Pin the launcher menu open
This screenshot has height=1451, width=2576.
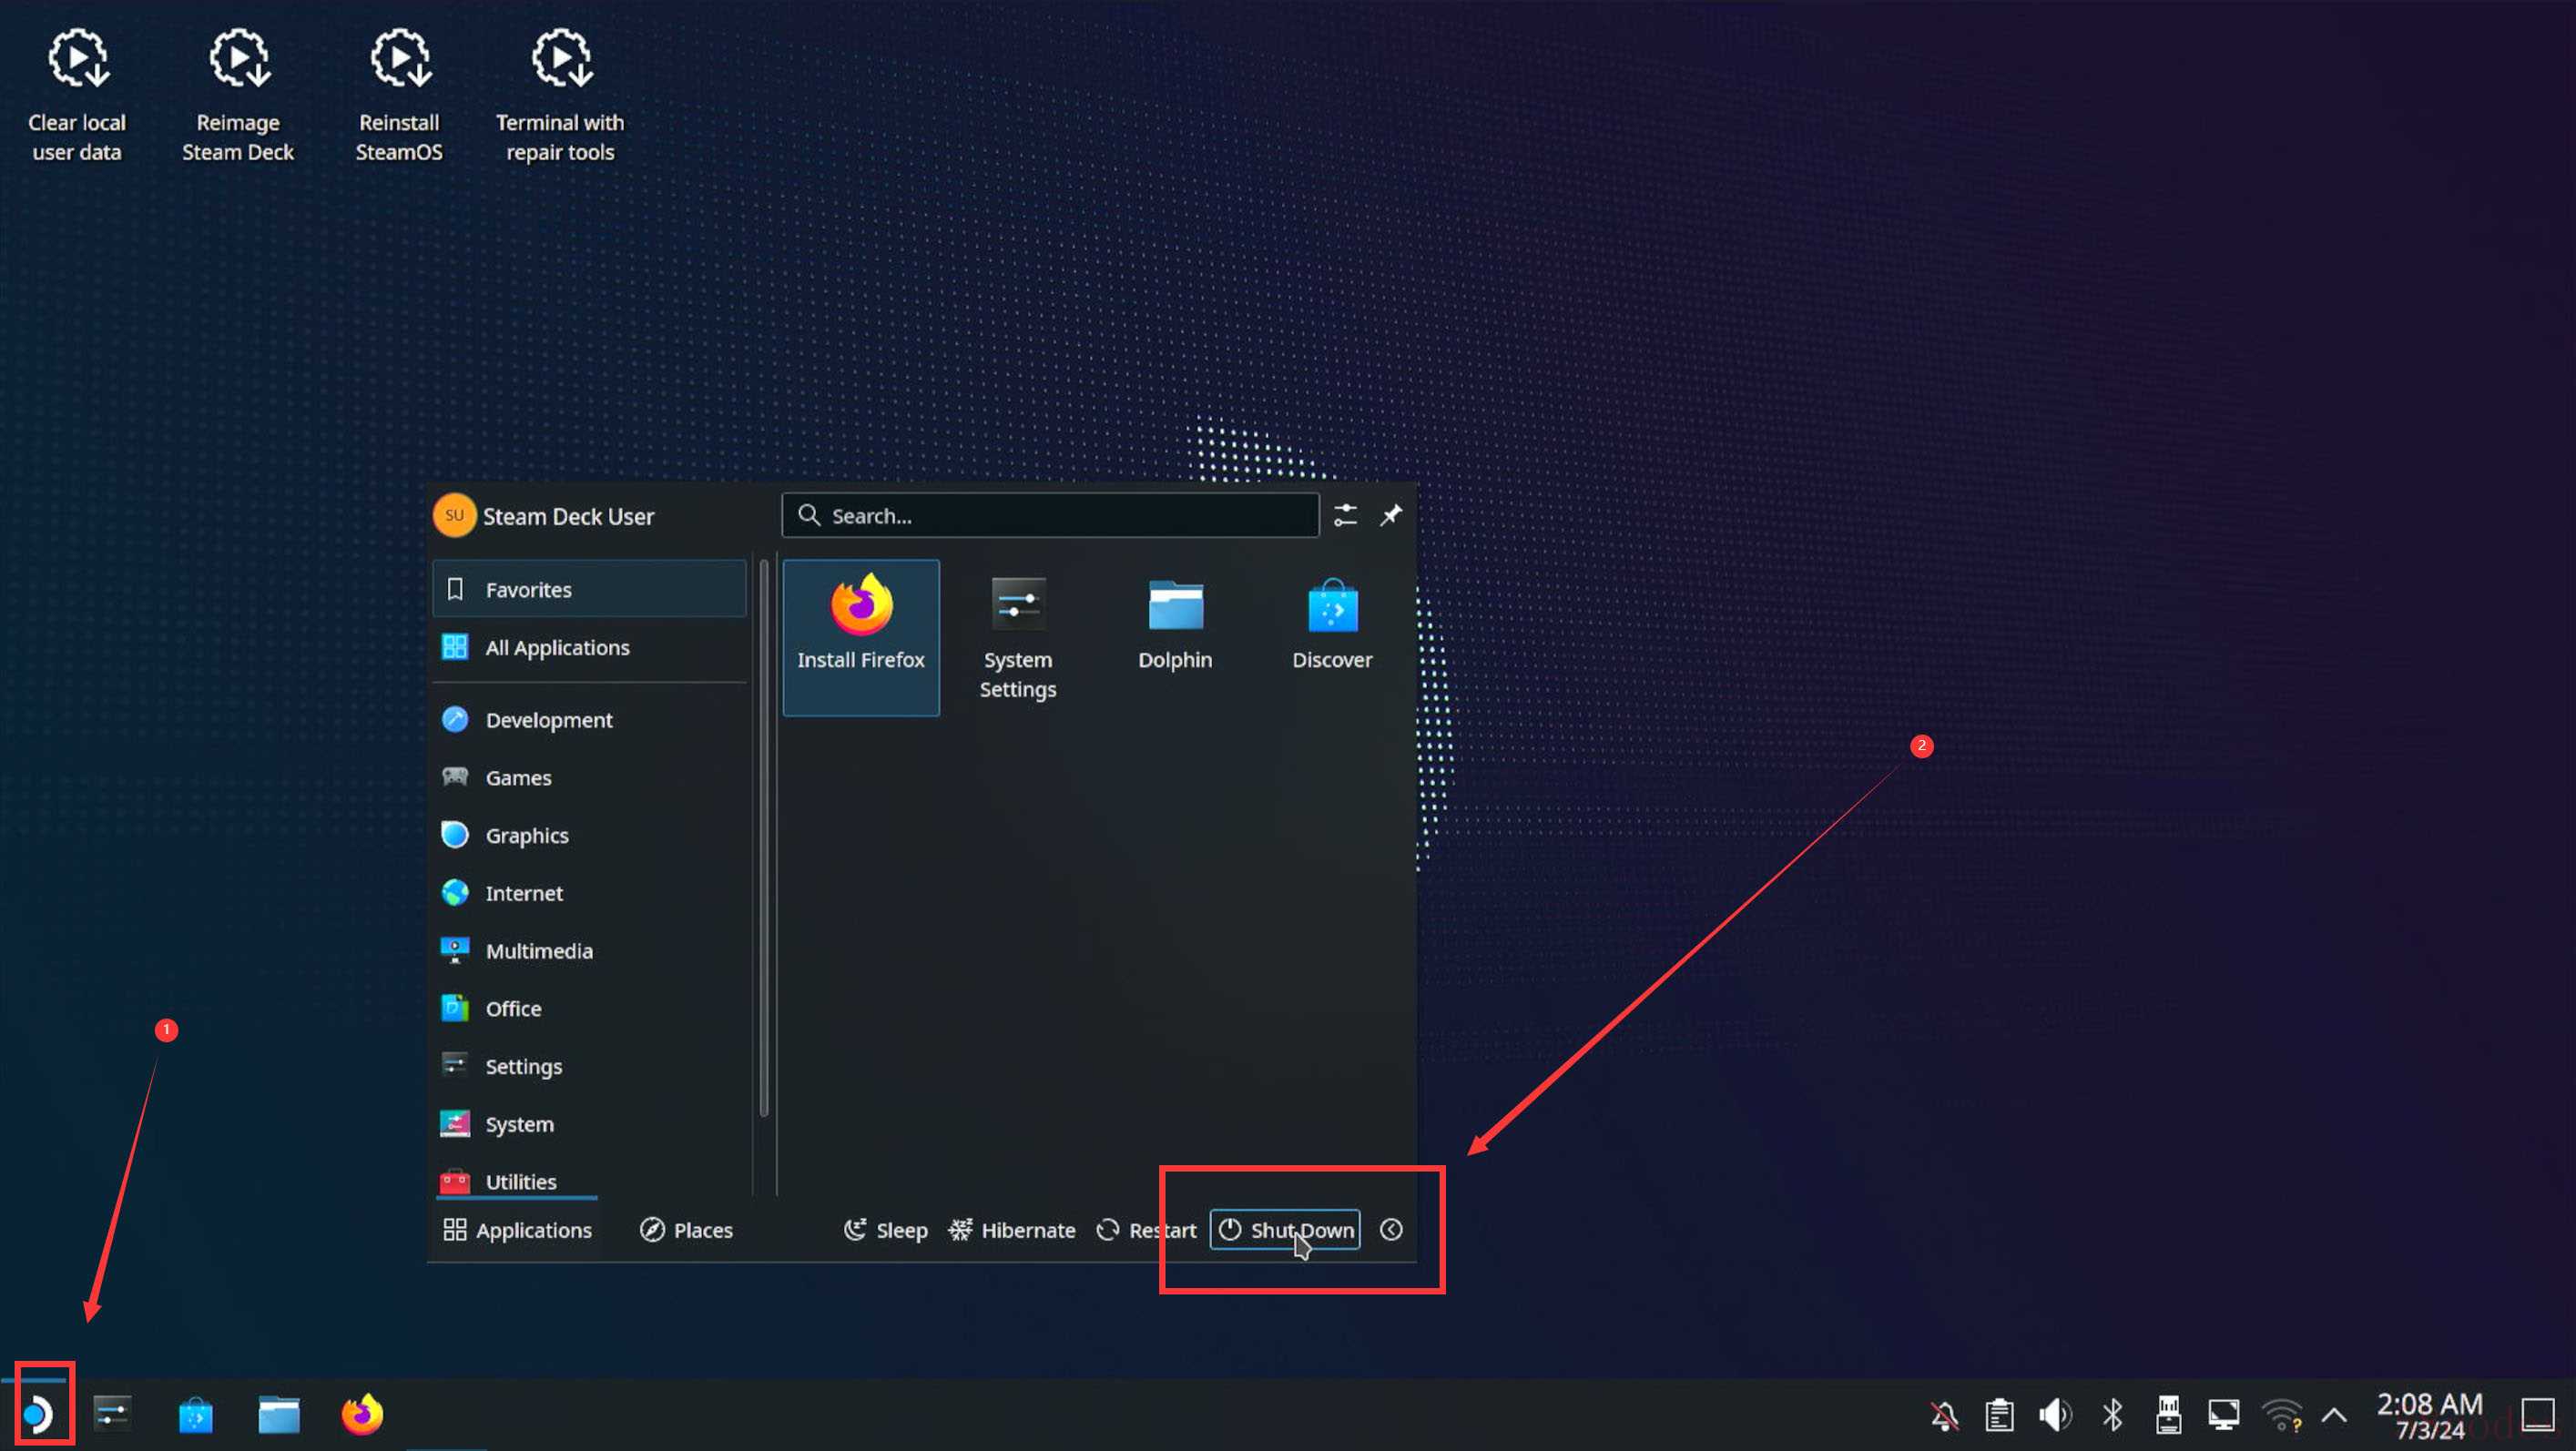[x=1391, y=515]
